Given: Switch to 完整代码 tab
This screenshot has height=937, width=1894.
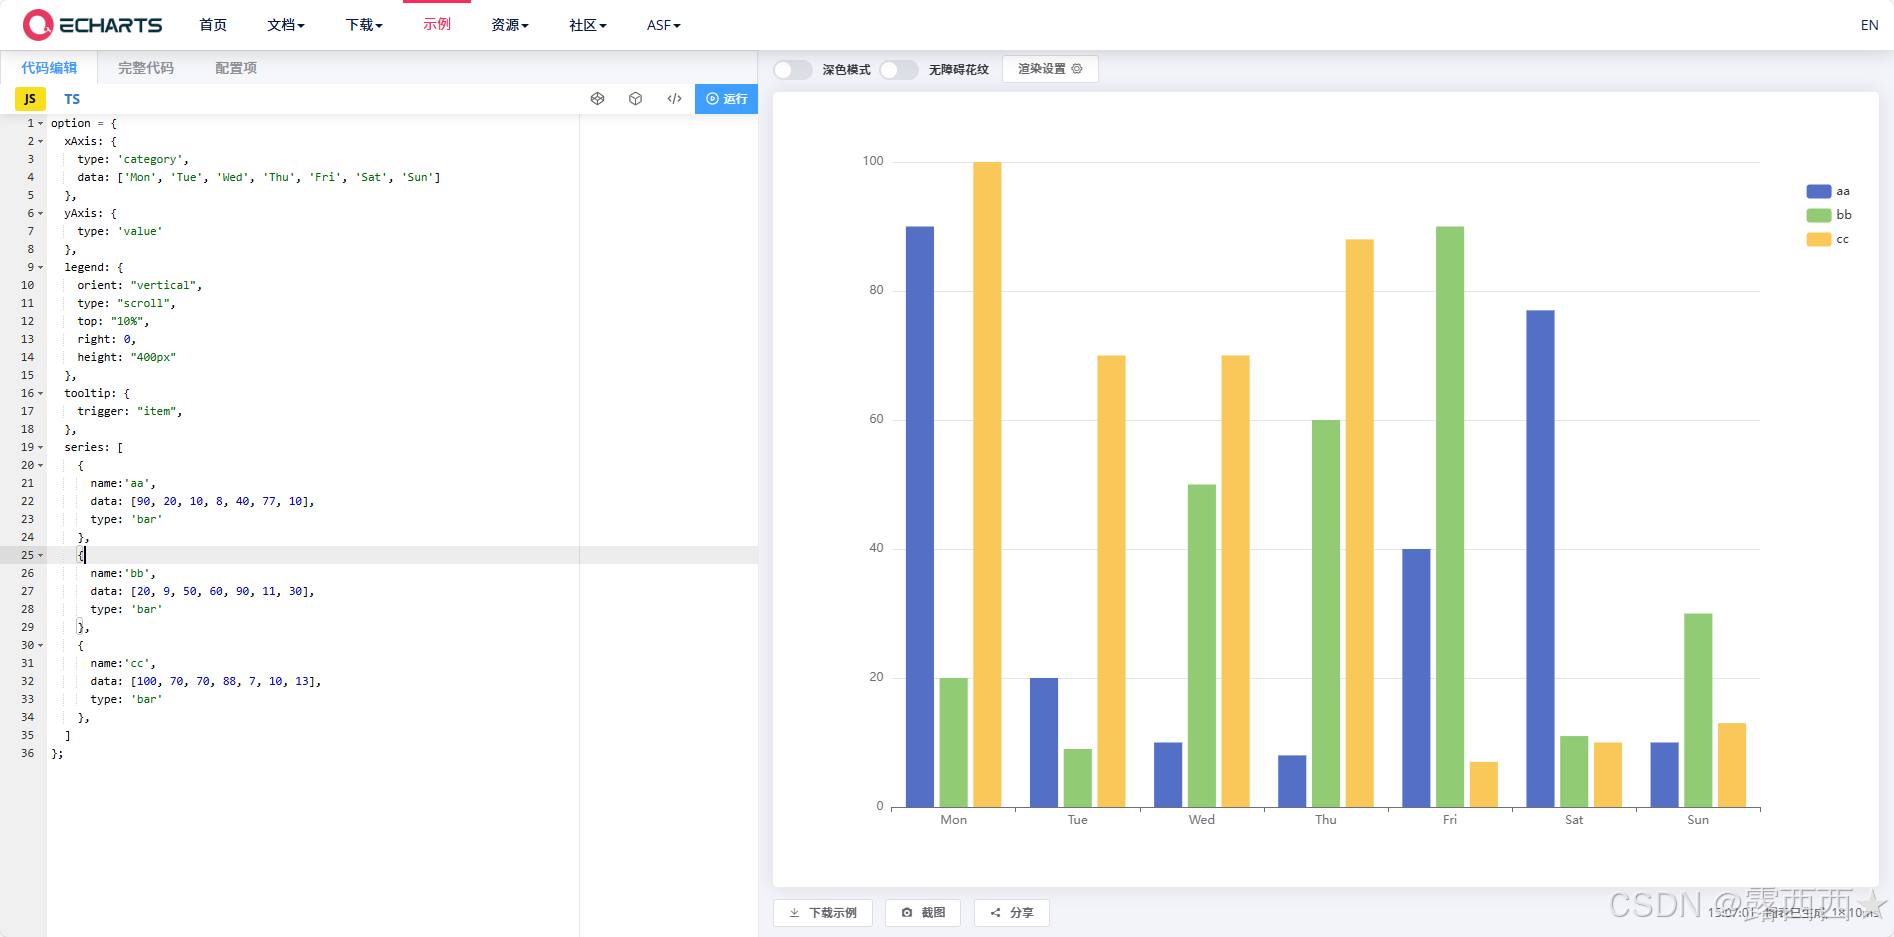Looking at the screenshot, I should tap(146, 68).
